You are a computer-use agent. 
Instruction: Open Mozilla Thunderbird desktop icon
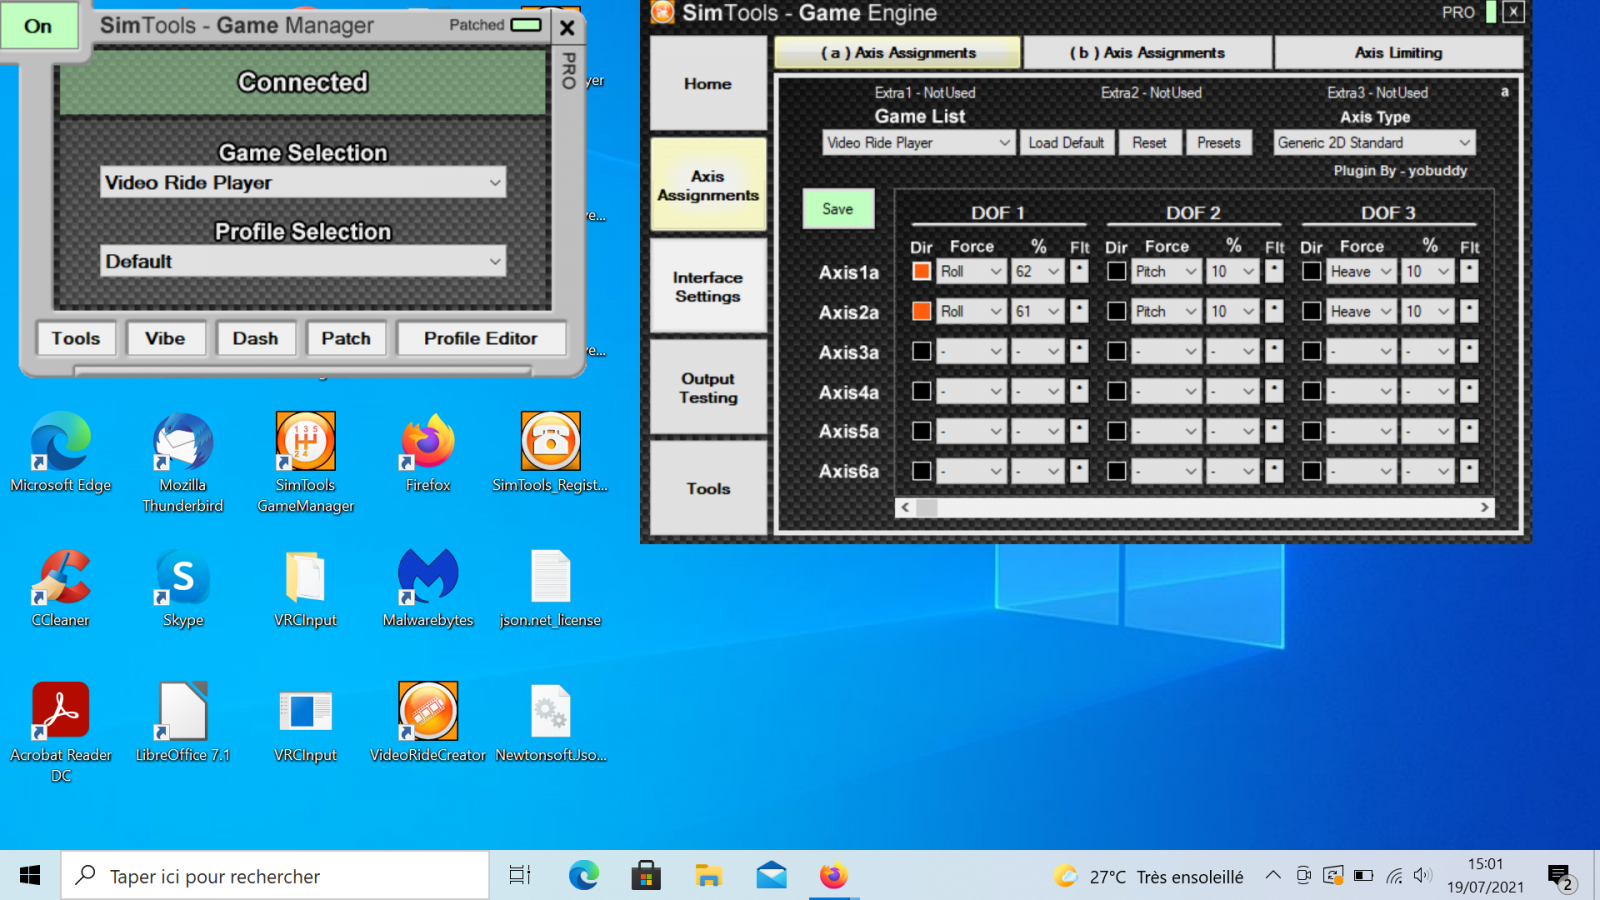click(x=183, y=443)
